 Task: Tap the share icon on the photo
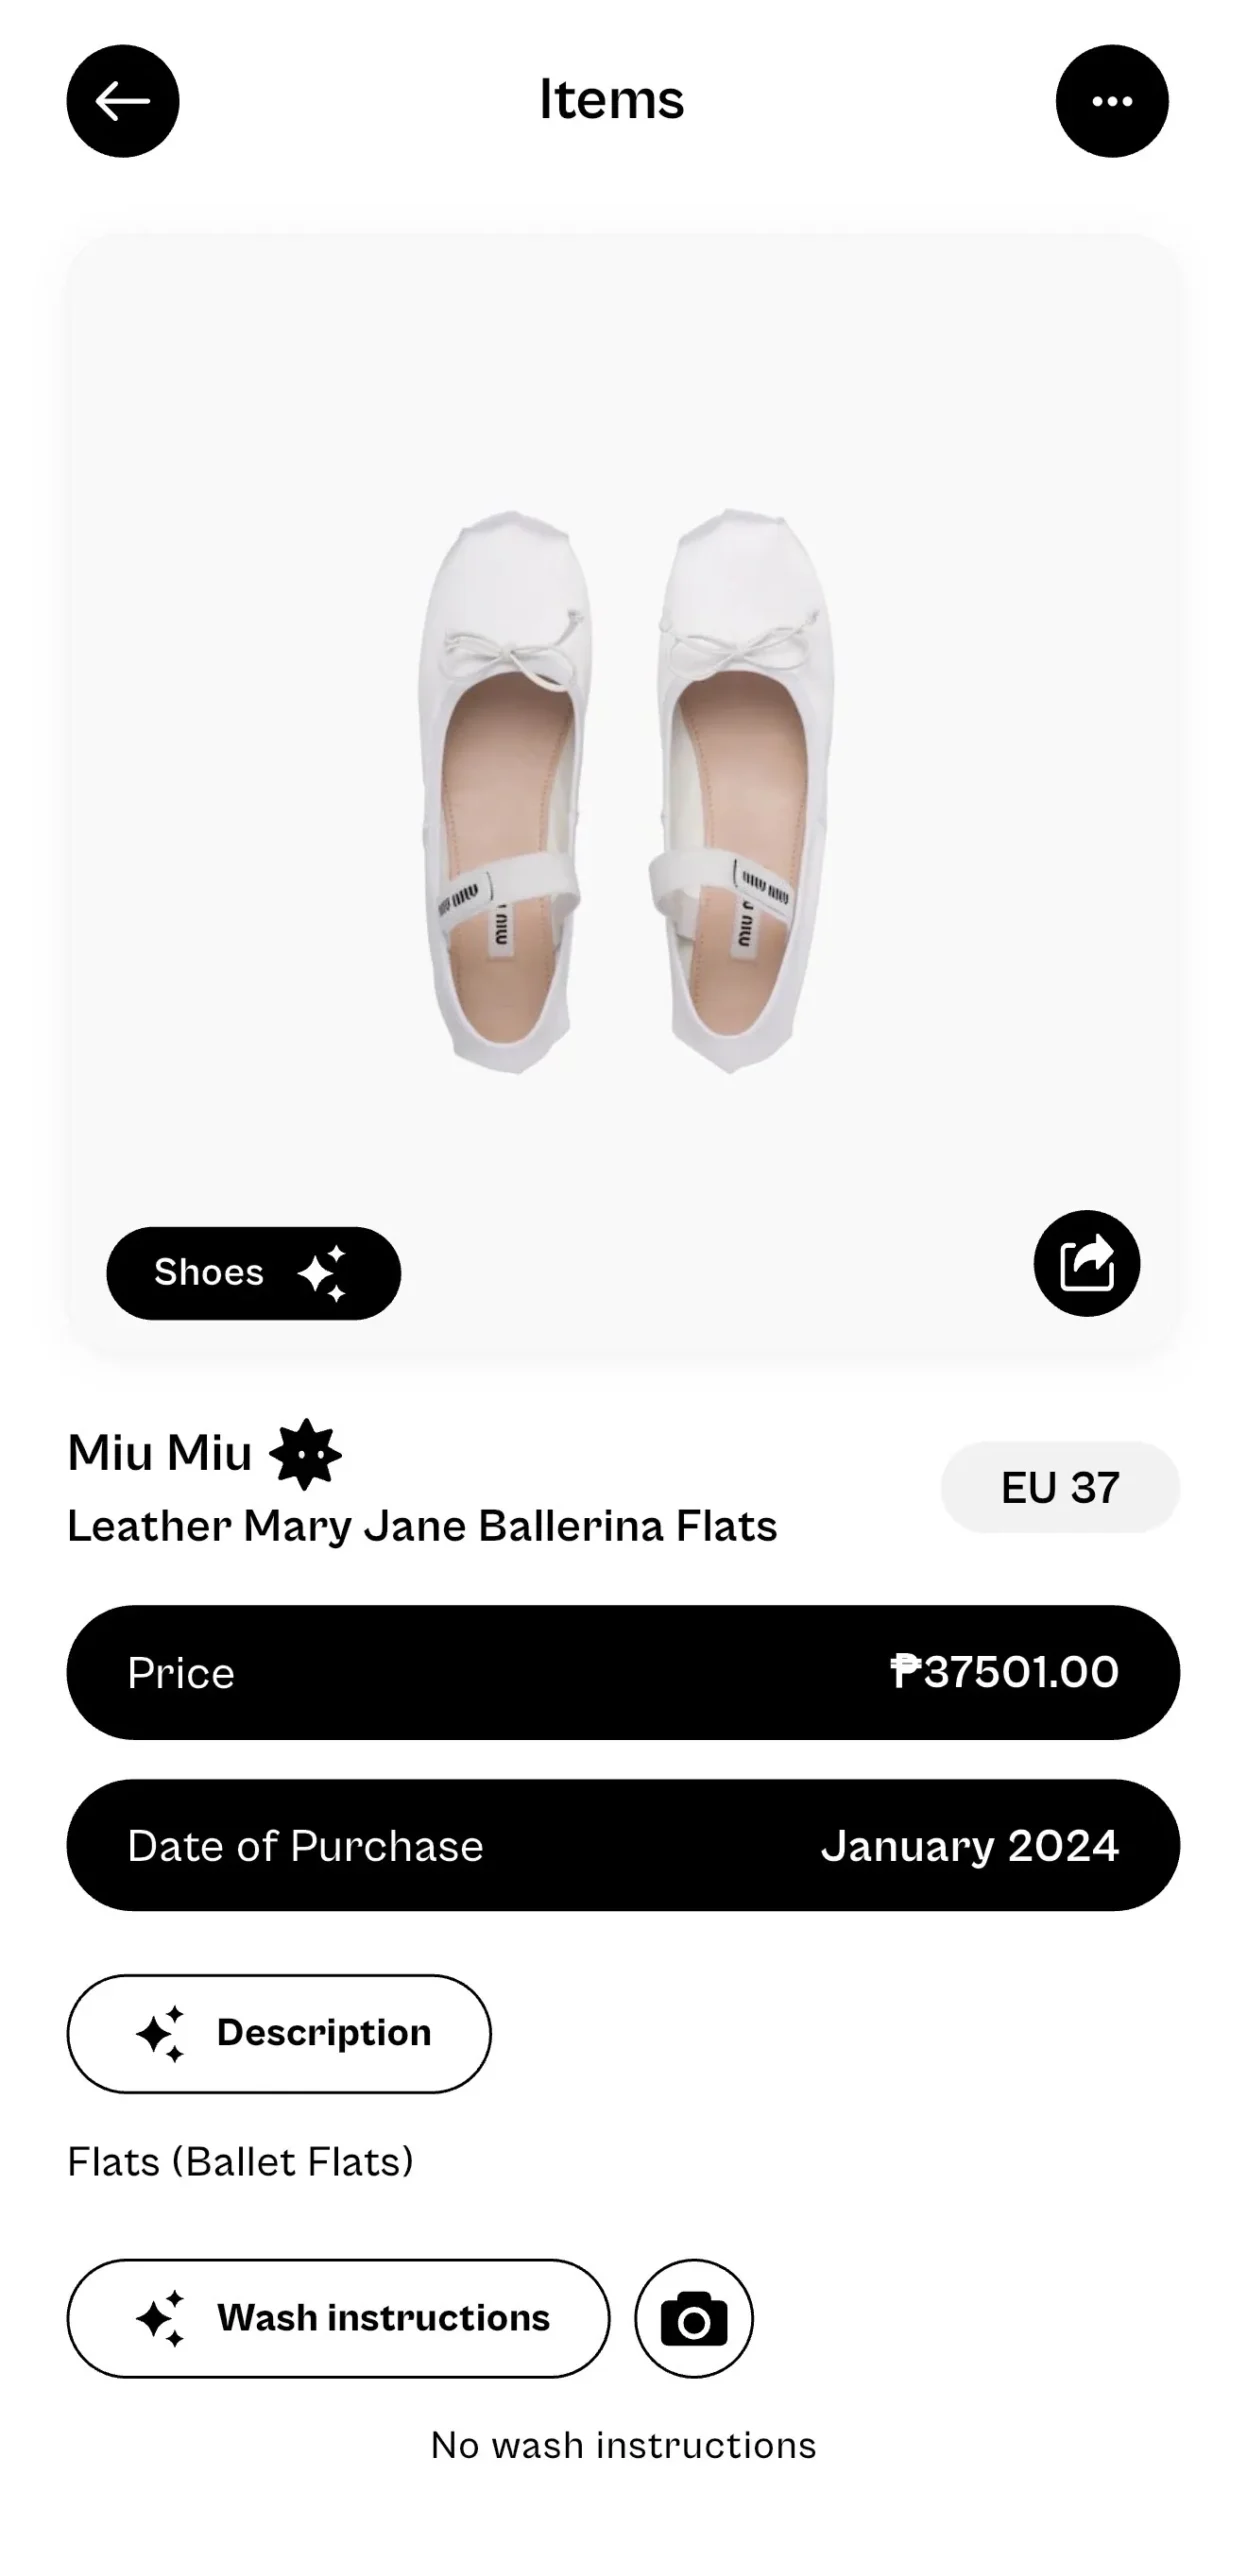click(1086, 1263)
